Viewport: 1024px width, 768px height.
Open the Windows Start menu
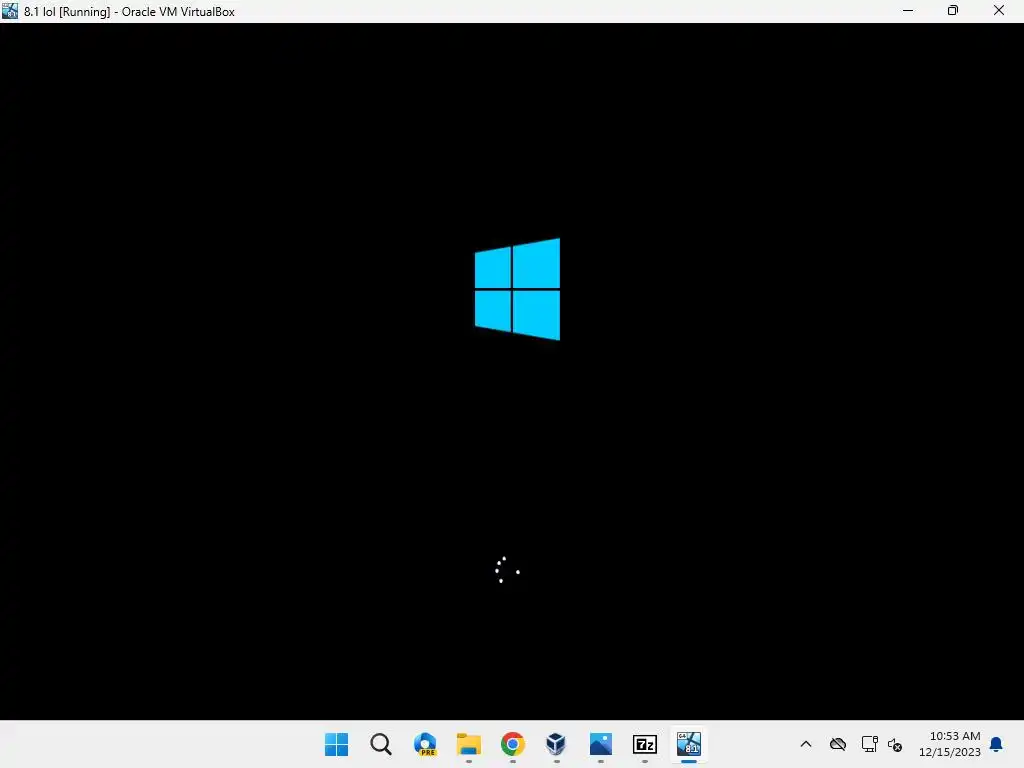(x=336, y=744)
